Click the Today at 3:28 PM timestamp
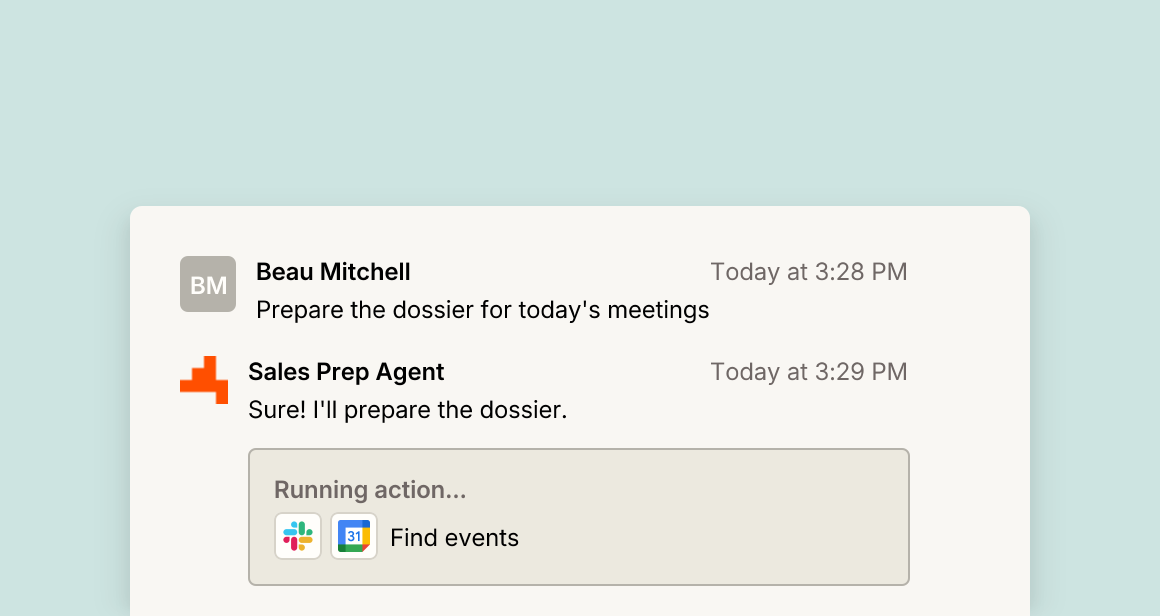This screenshot has width=1160, height=616. 809,271
